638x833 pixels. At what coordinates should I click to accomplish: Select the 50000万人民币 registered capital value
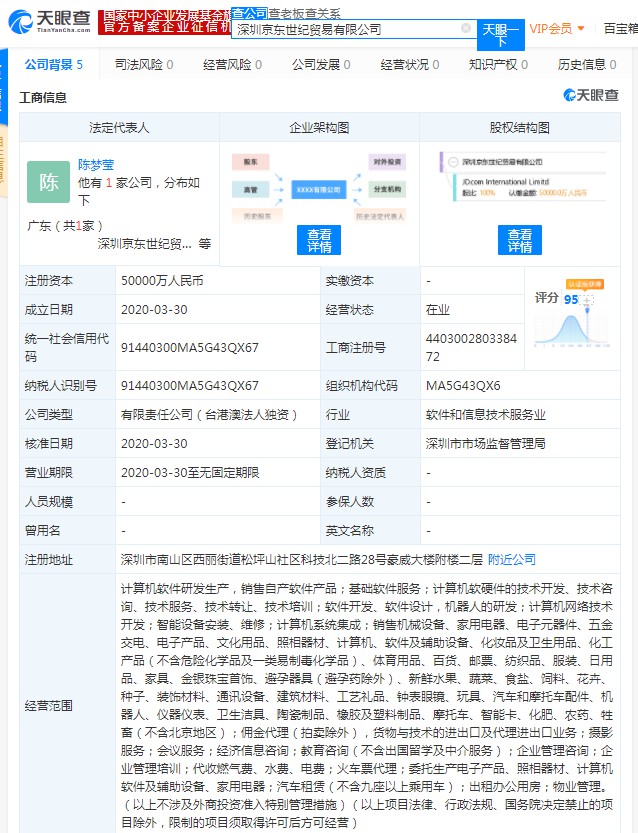(162, 280)
